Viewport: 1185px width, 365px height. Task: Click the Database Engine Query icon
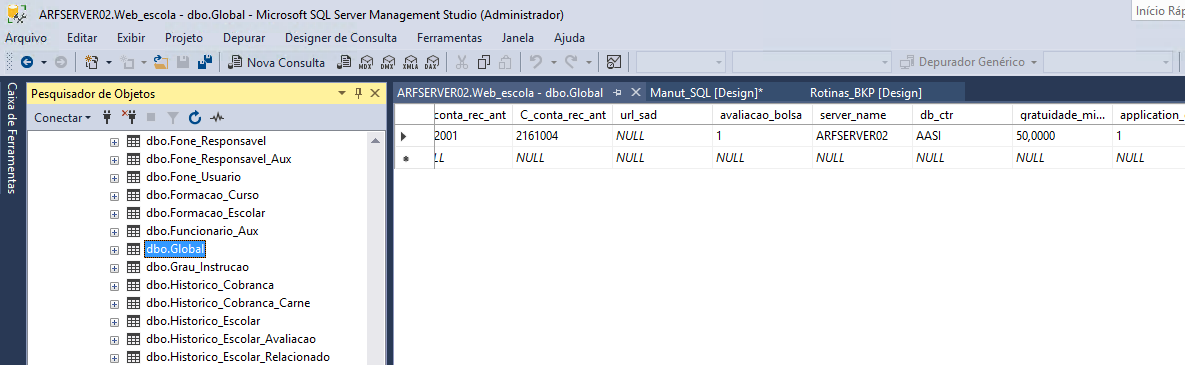coord(344,62)
